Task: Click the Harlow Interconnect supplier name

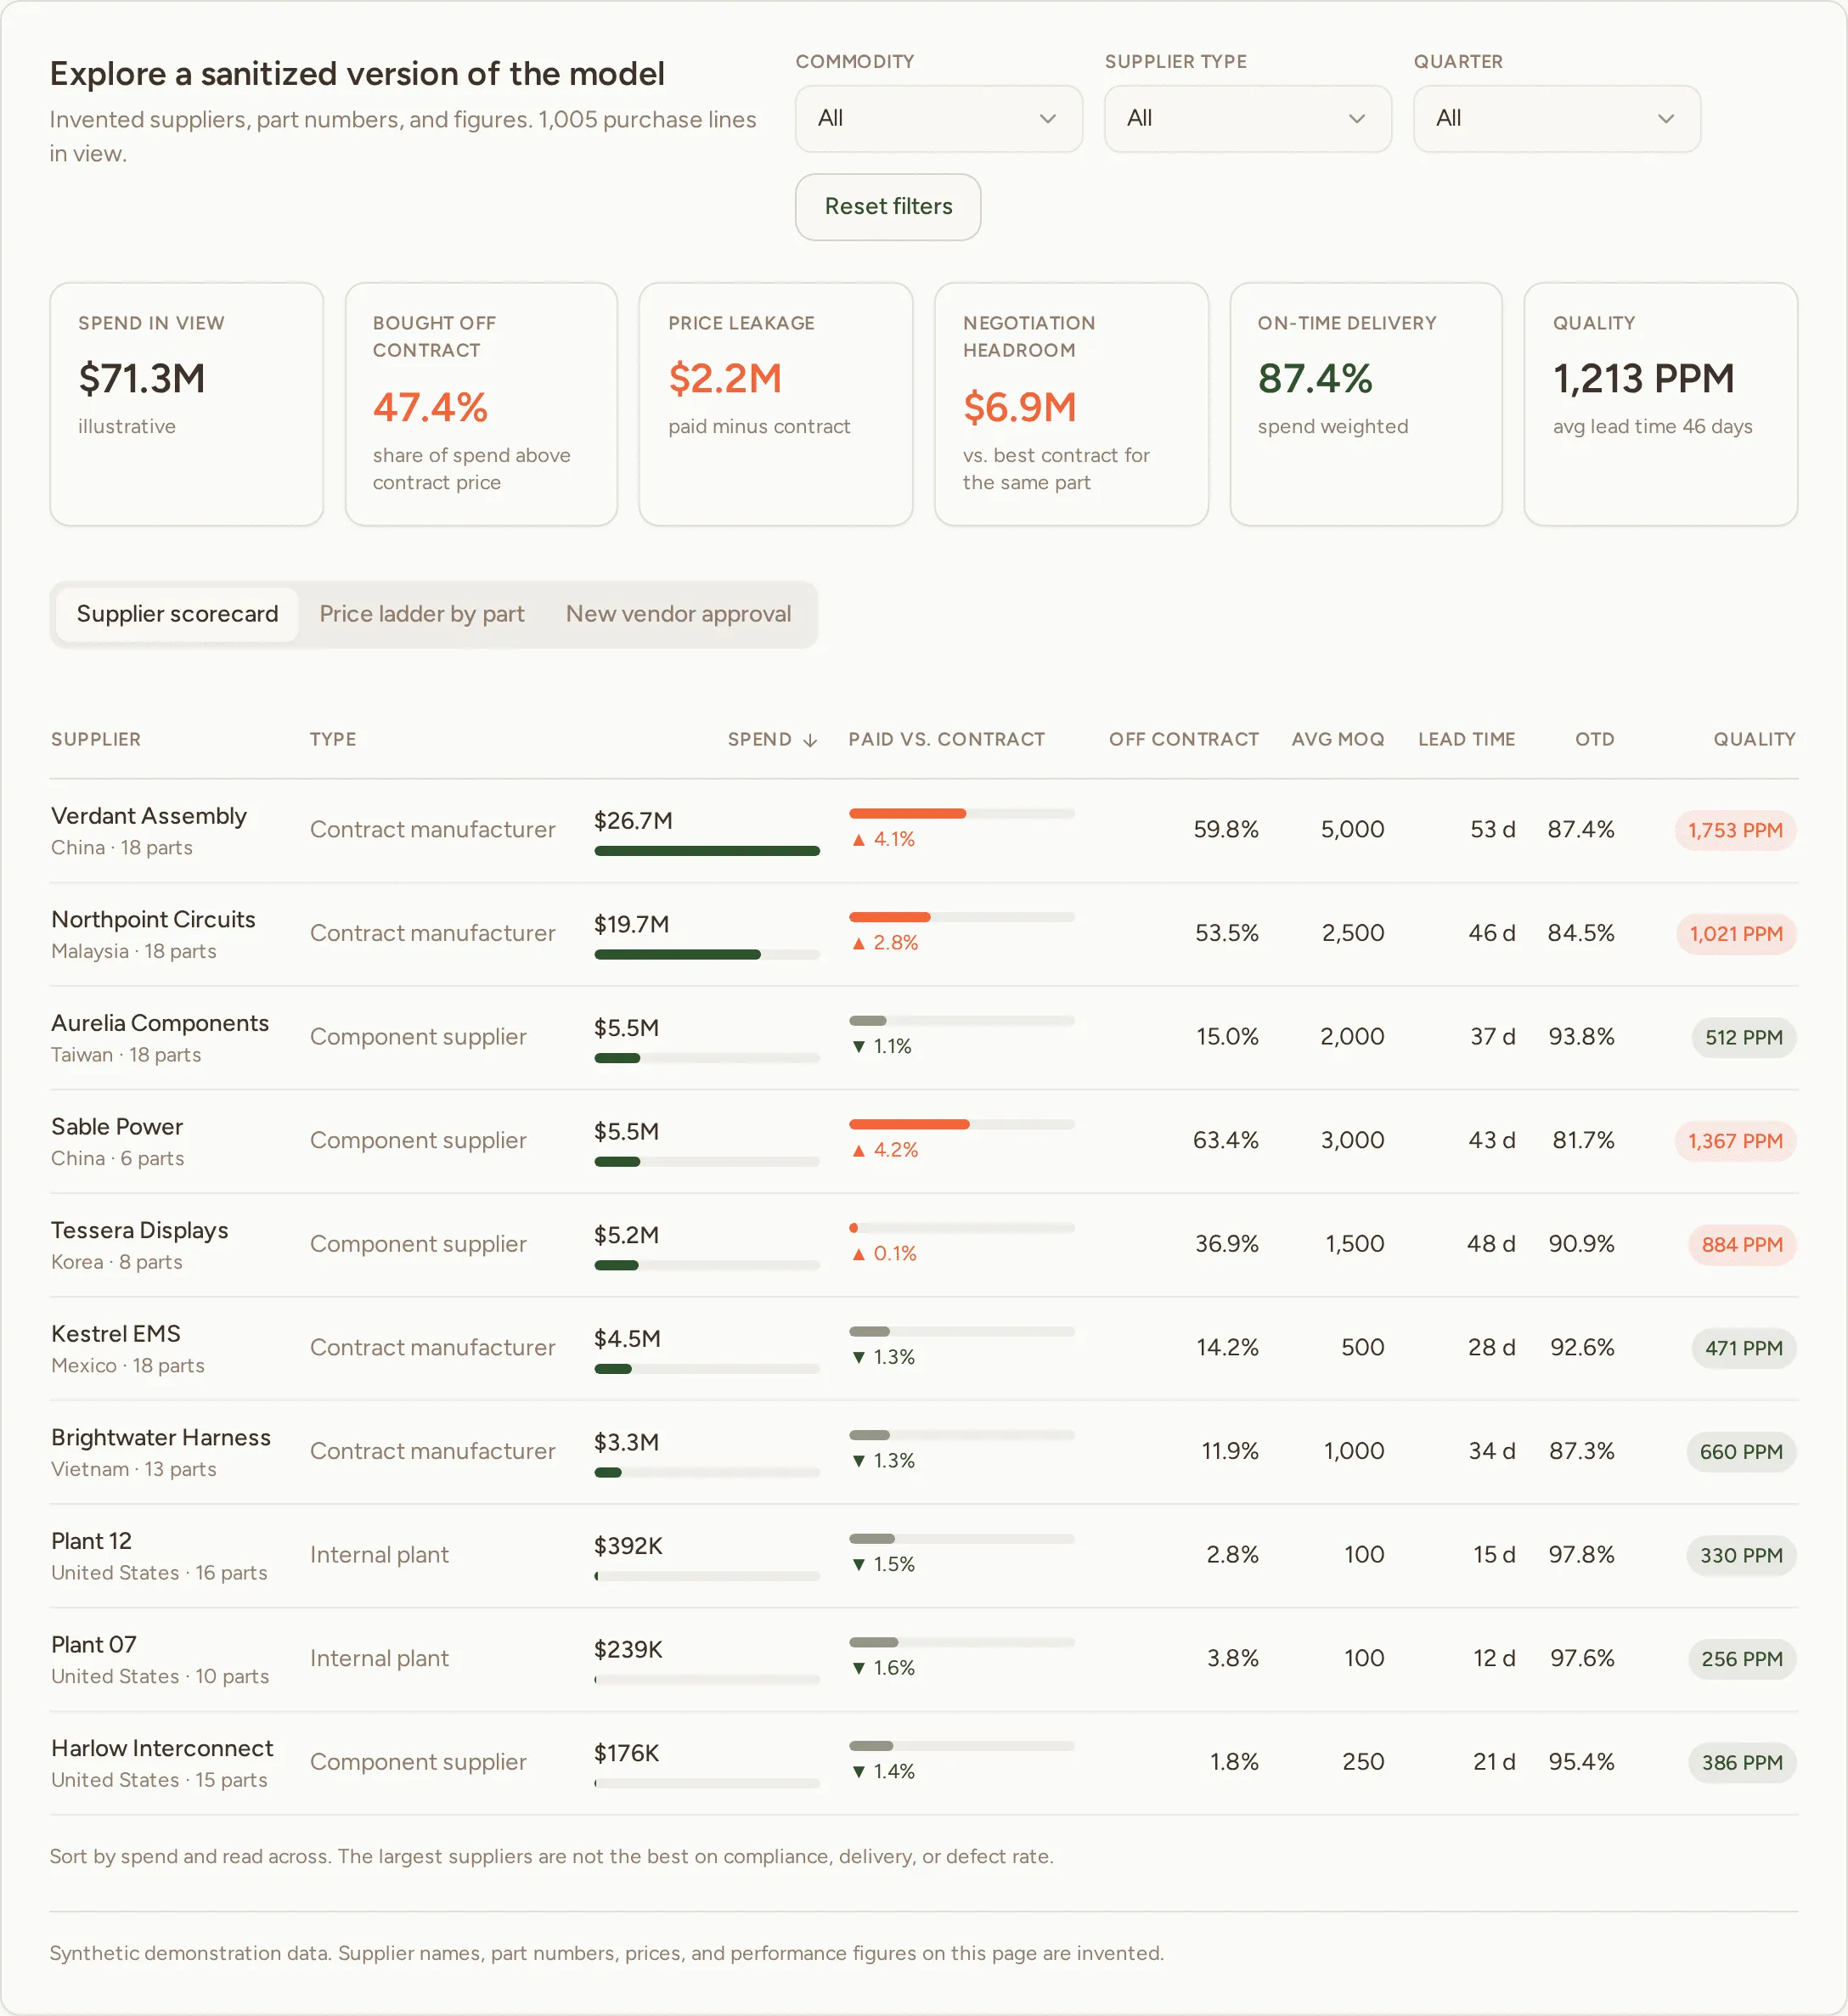Action: pos(162,1748)
